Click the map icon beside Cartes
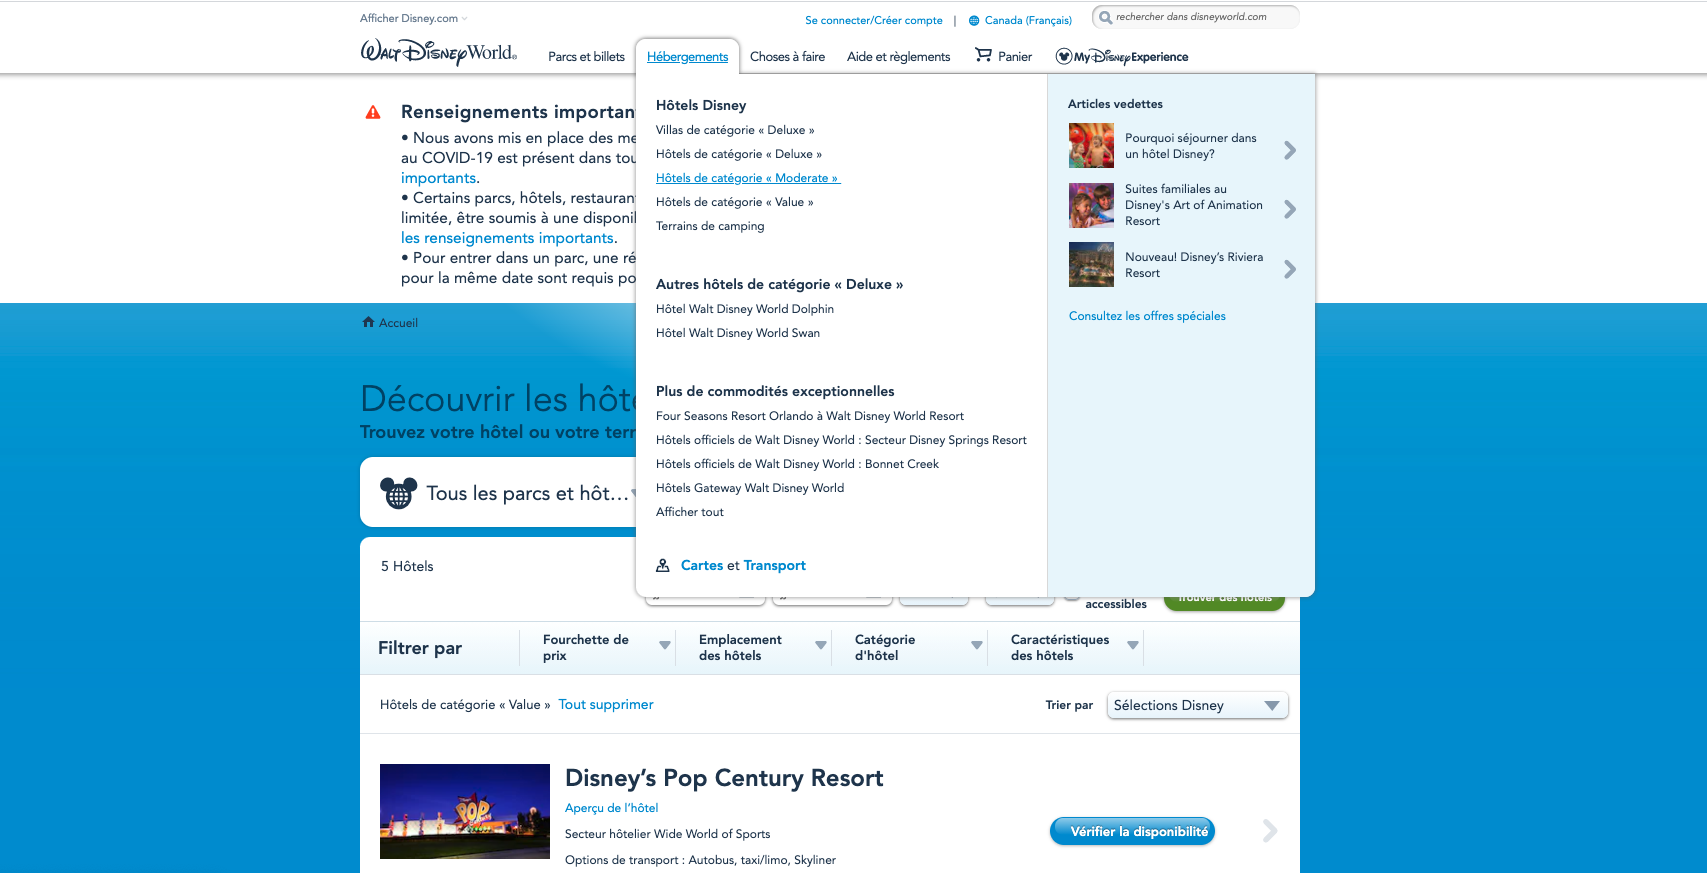This screenshot has height=873, width=1707. (662, 566)
